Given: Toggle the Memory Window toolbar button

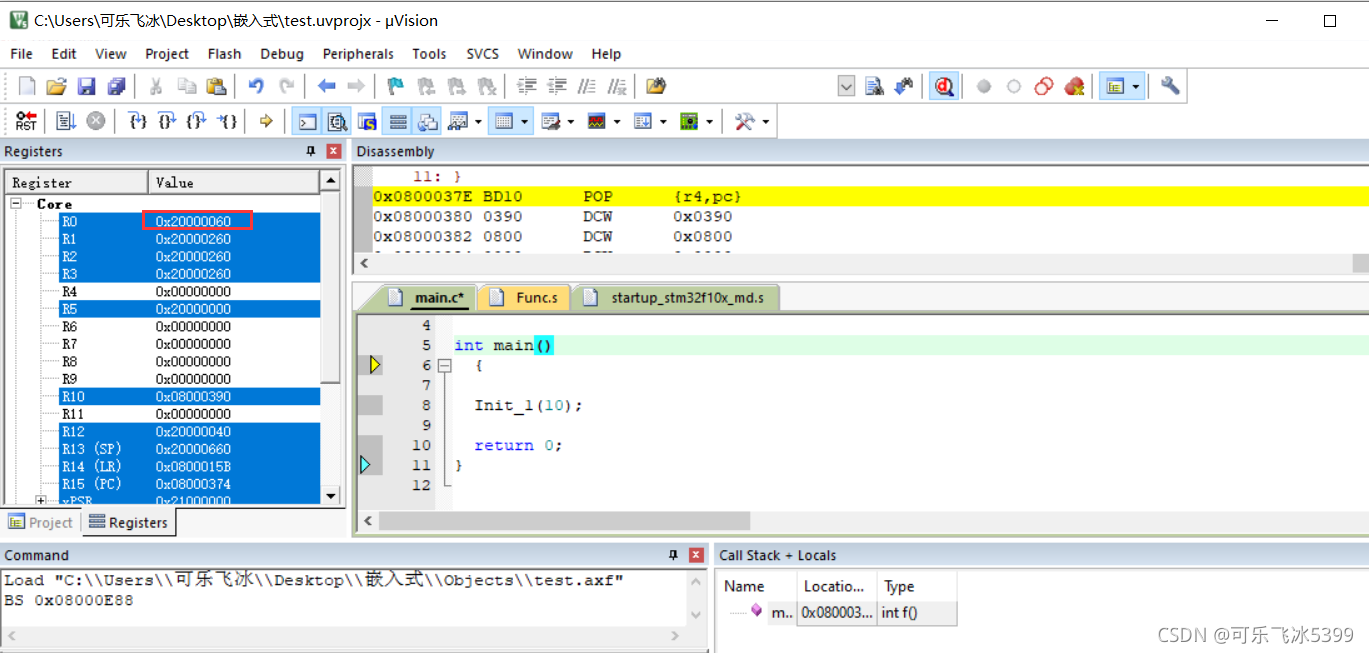Looking at the screenshot, I should point(504,122).
